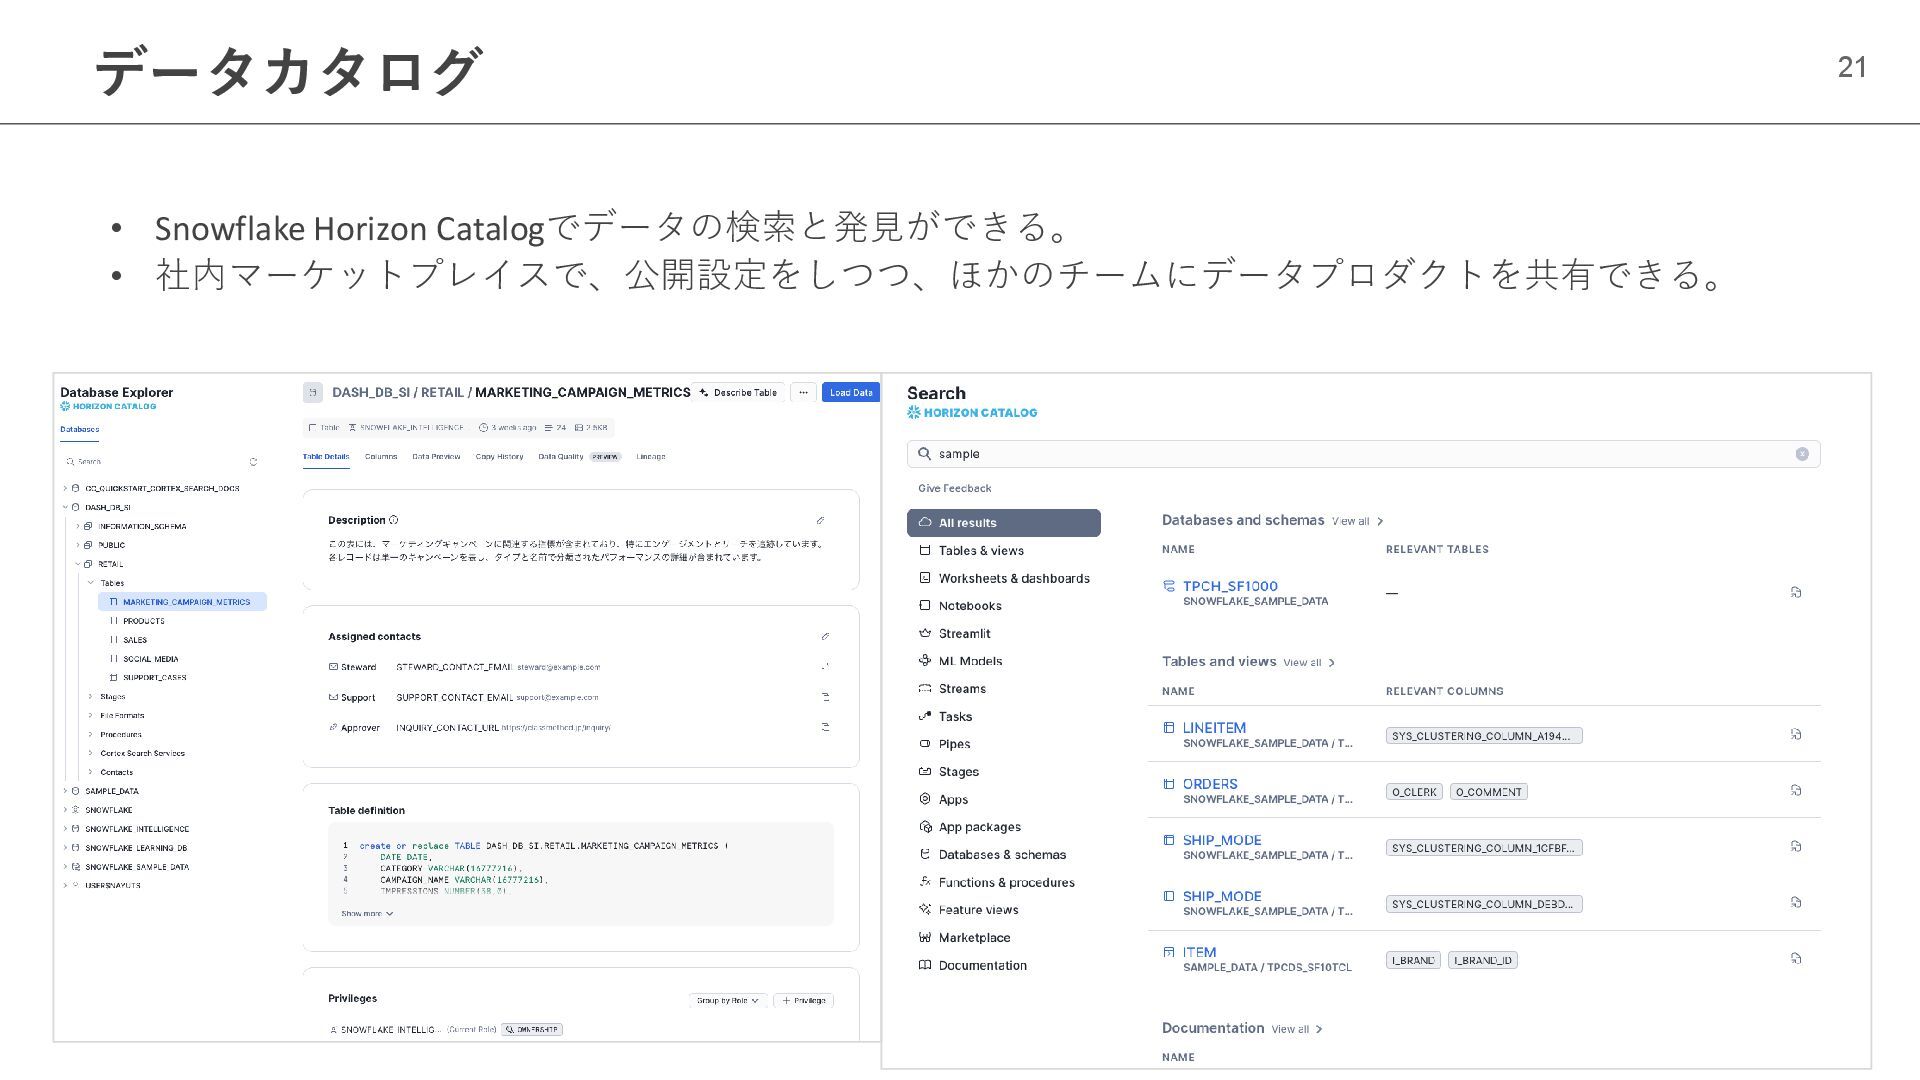
Task: Click the refresh icon in Database Explorer
Action: click(x=253, y=462)
